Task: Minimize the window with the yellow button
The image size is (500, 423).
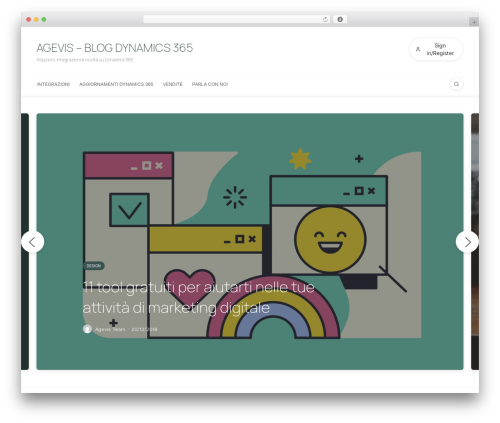Action: pyautogui.click(x=36, y=20)
